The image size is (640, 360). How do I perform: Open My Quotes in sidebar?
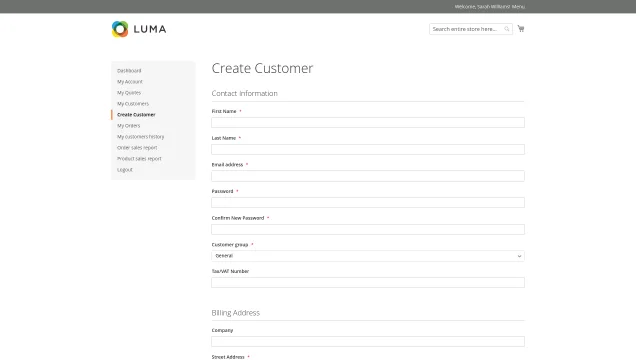pyautogui.click(x=129, y=93)
